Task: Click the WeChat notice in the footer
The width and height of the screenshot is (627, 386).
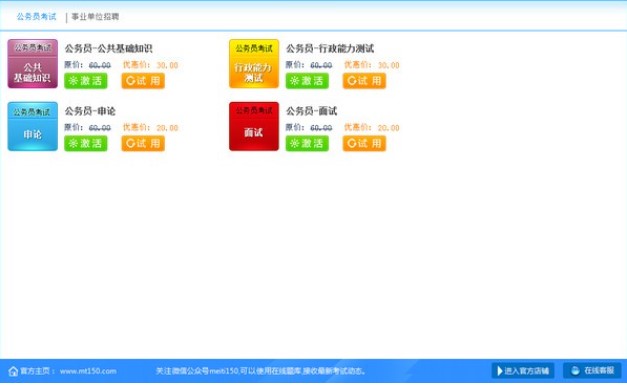Action: click(x=261, y=371)
